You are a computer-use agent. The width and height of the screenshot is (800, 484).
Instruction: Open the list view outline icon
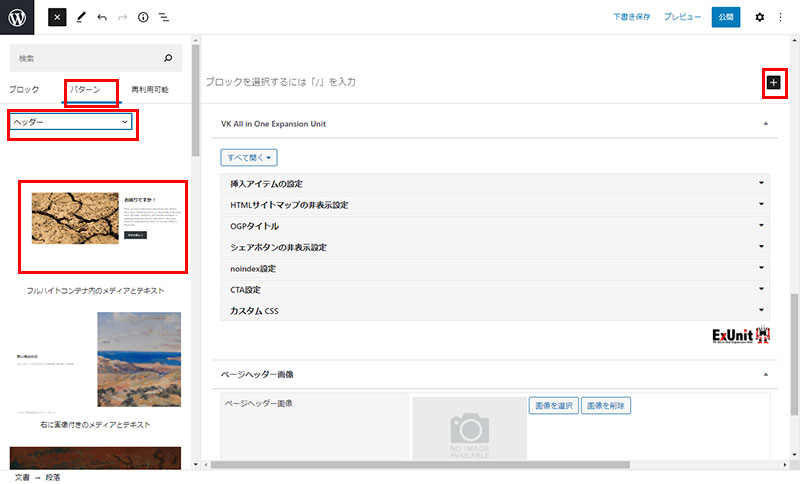(x=164, y=18)
